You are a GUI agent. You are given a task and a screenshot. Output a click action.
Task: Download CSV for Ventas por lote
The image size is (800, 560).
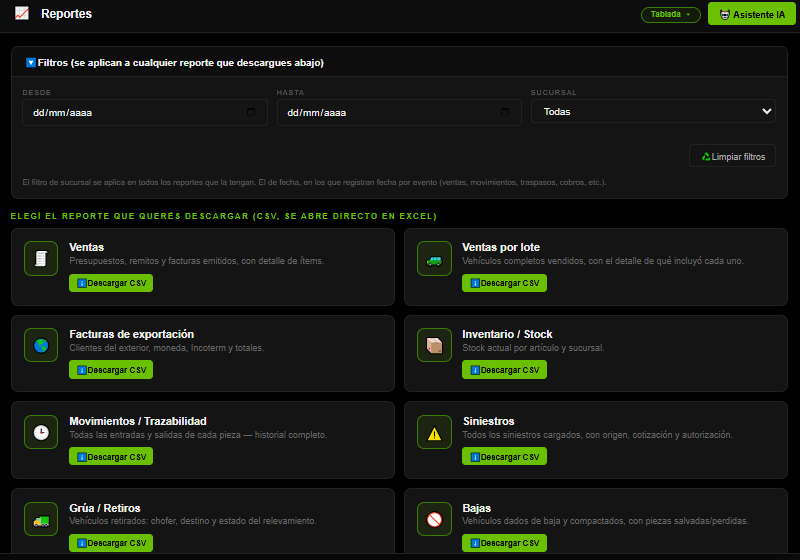pyautogui.click(x=504, y=283)
